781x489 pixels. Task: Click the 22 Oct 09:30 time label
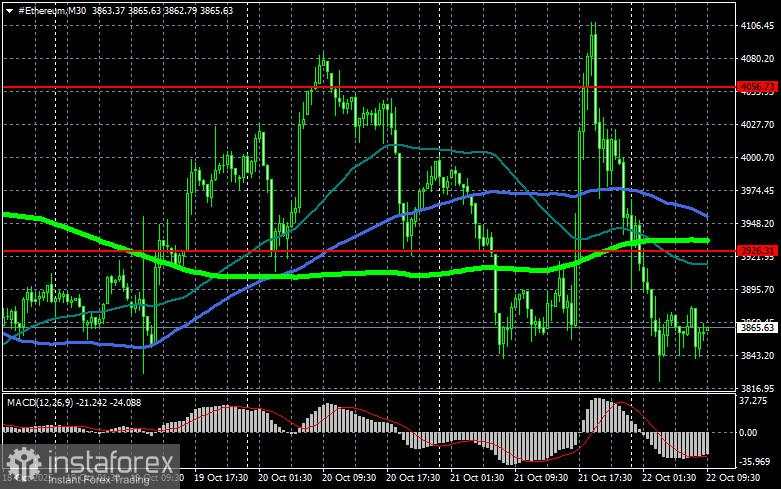click(733, 477)
